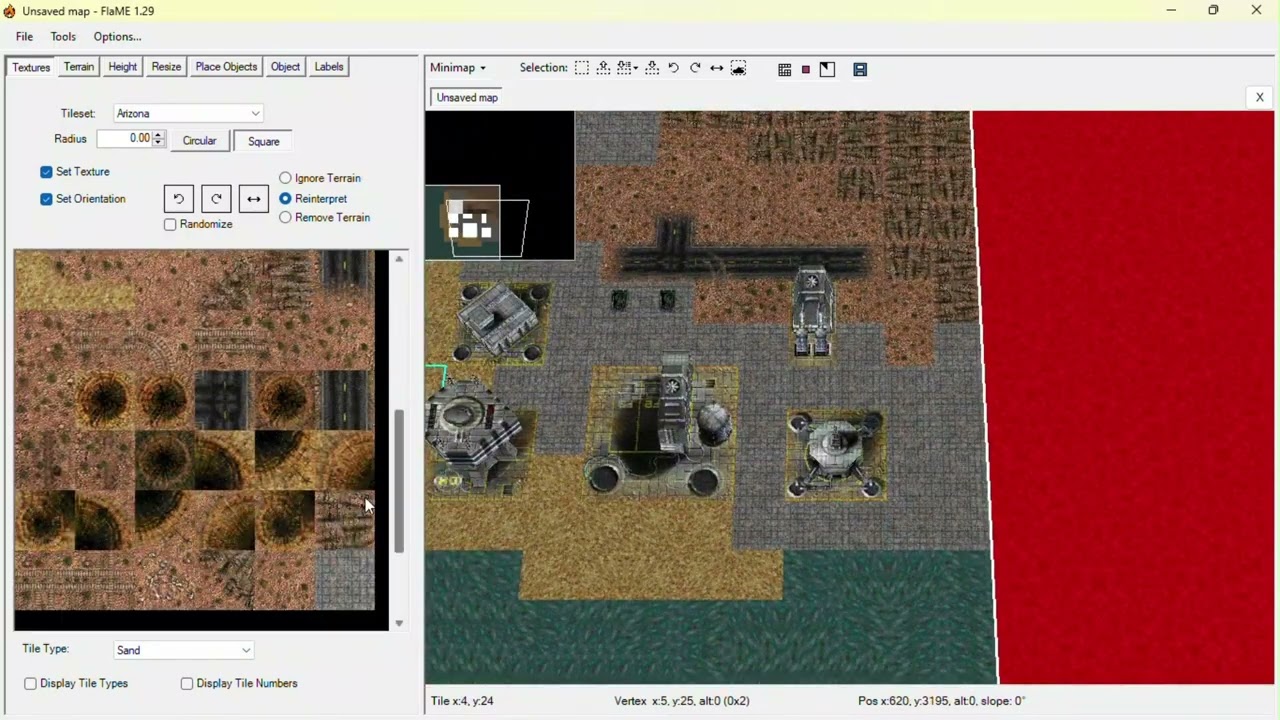
Task: Enable Display Tile Types checkbox
Action: pos(30,683)
